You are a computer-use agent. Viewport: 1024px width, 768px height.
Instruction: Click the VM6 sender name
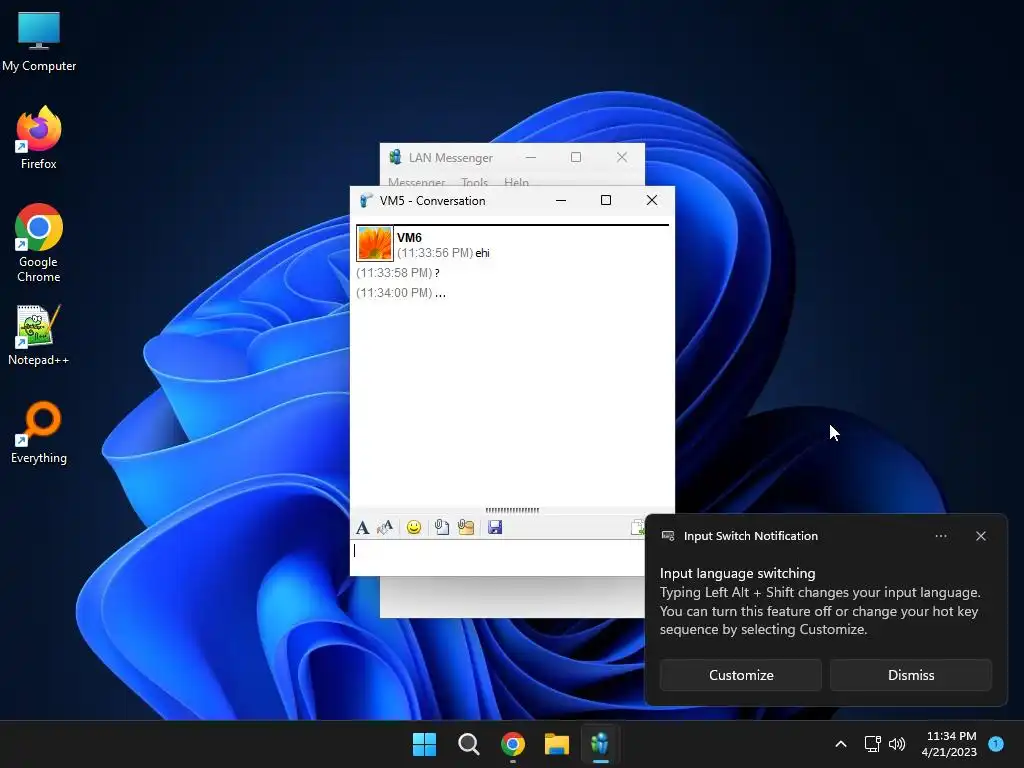409,238
